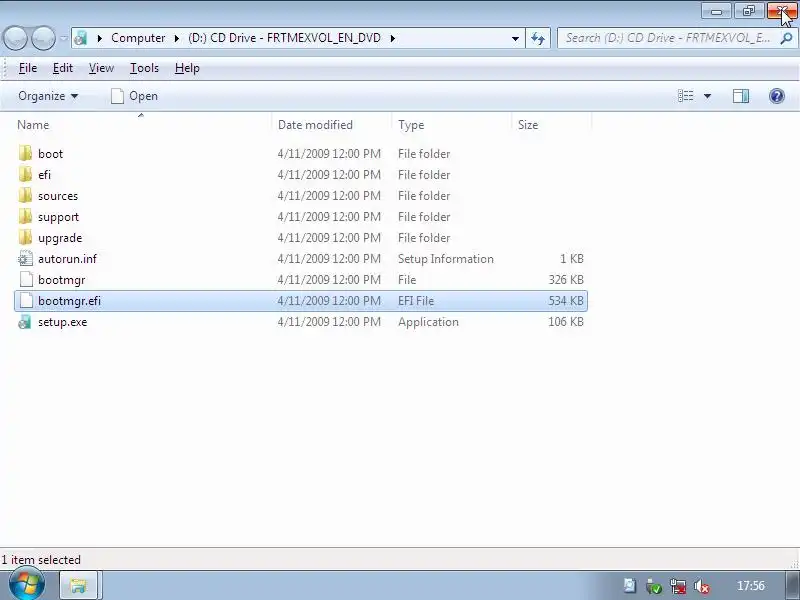Click the drive icon in the address bar

pyautogui.click(x=81, y=38)
